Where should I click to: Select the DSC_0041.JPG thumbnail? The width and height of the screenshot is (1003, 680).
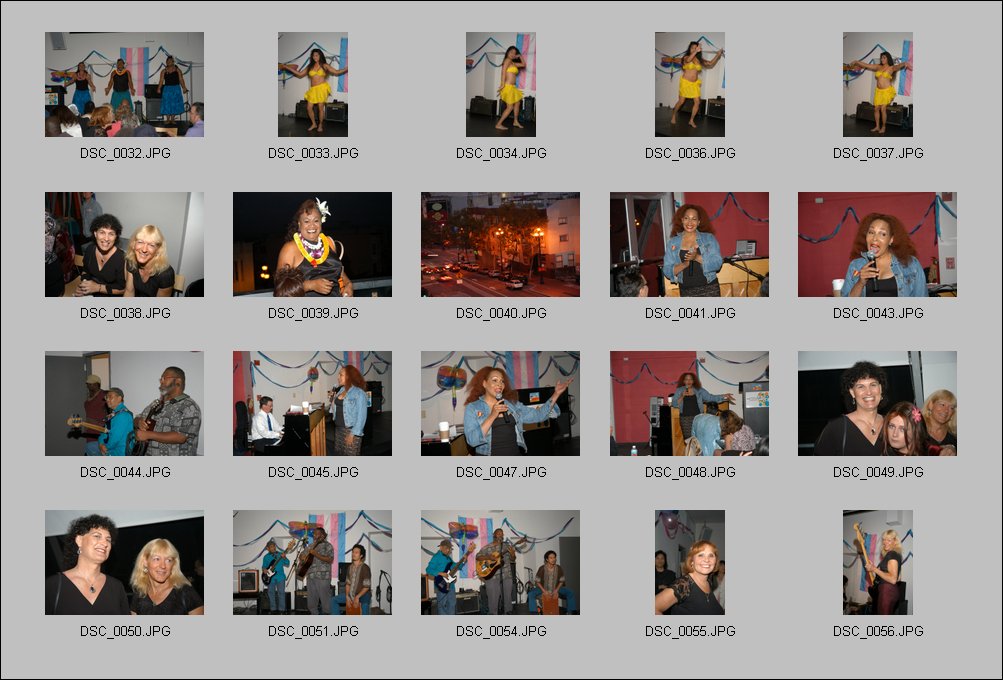(690, 244)
